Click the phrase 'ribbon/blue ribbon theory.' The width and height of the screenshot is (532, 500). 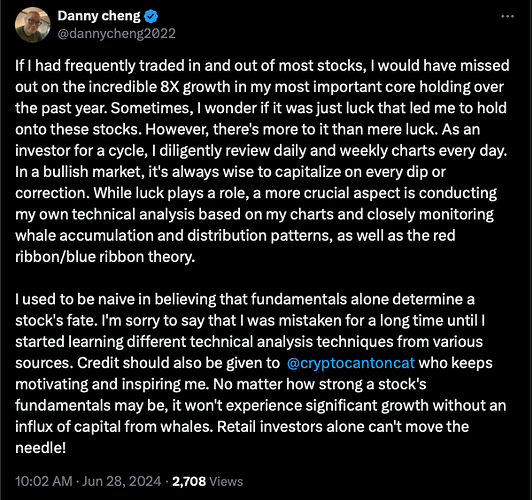(x=105, y=257)
